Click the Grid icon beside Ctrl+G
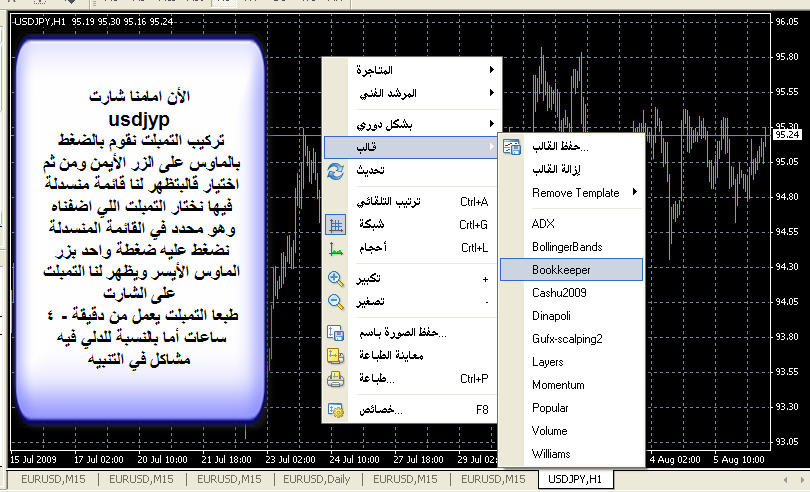Viewport: 810px width, 492px height. click(336, 225)
